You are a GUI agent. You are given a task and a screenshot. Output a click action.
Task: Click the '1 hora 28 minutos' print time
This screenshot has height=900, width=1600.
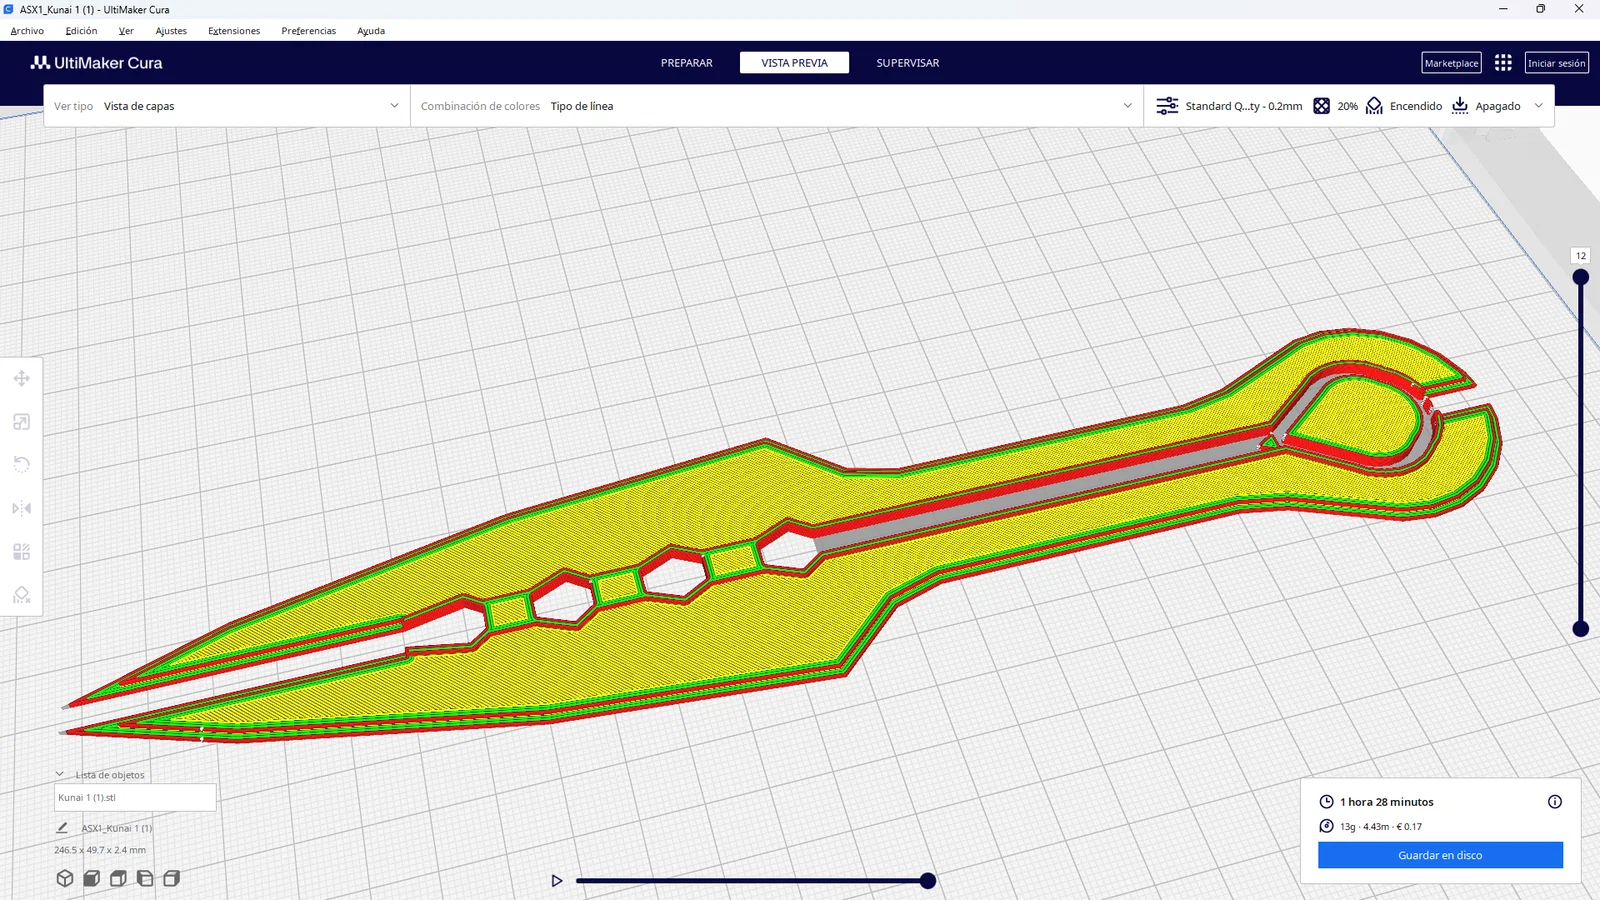click(1387, 802)
